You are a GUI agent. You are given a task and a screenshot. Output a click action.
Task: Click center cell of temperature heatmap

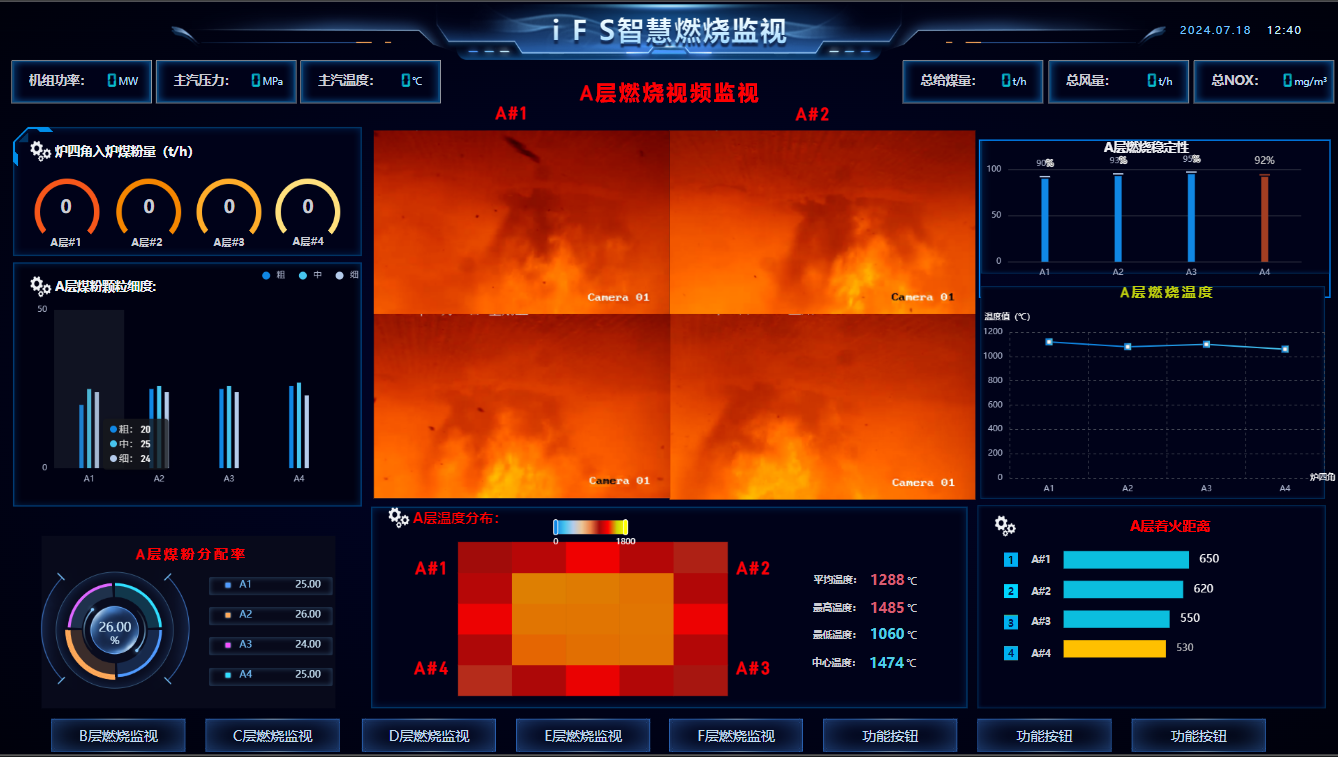(593, 619)
